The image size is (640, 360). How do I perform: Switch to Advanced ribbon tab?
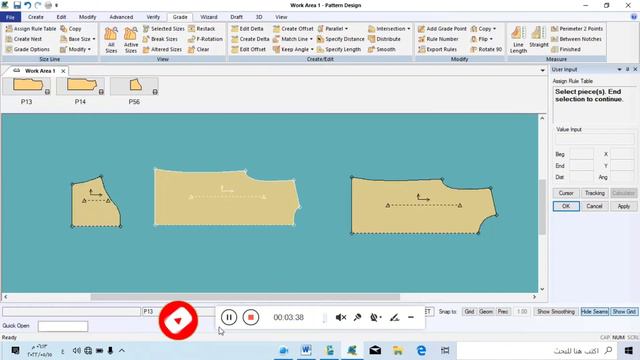tap(121, 17)
